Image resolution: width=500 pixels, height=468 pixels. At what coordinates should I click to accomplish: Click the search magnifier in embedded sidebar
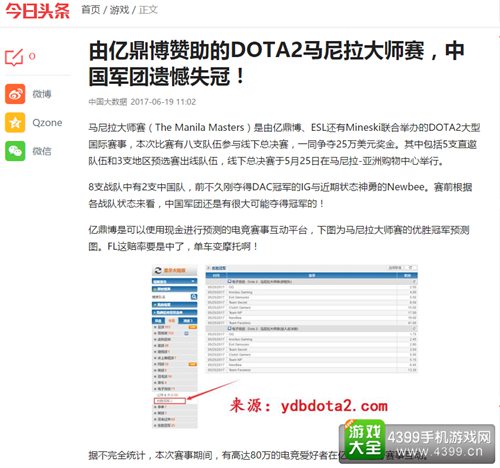tap(193, 296)
